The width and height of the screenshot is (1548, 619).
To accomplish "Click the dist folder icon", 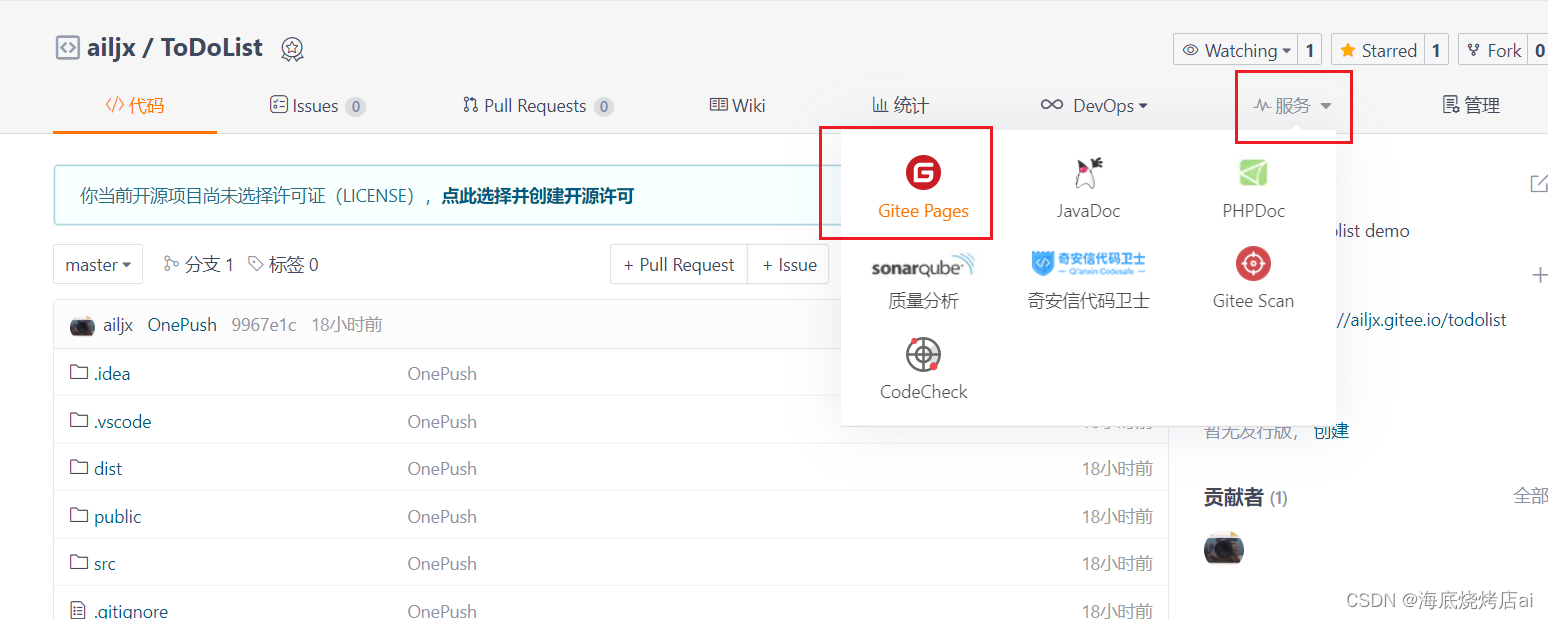I will click(x=79, y=467).
